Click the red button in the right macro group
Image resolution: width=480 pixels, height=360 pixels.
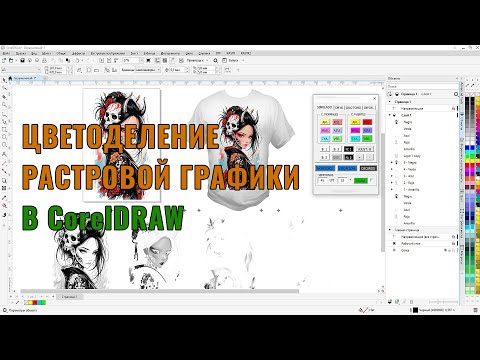click(367, 122)
